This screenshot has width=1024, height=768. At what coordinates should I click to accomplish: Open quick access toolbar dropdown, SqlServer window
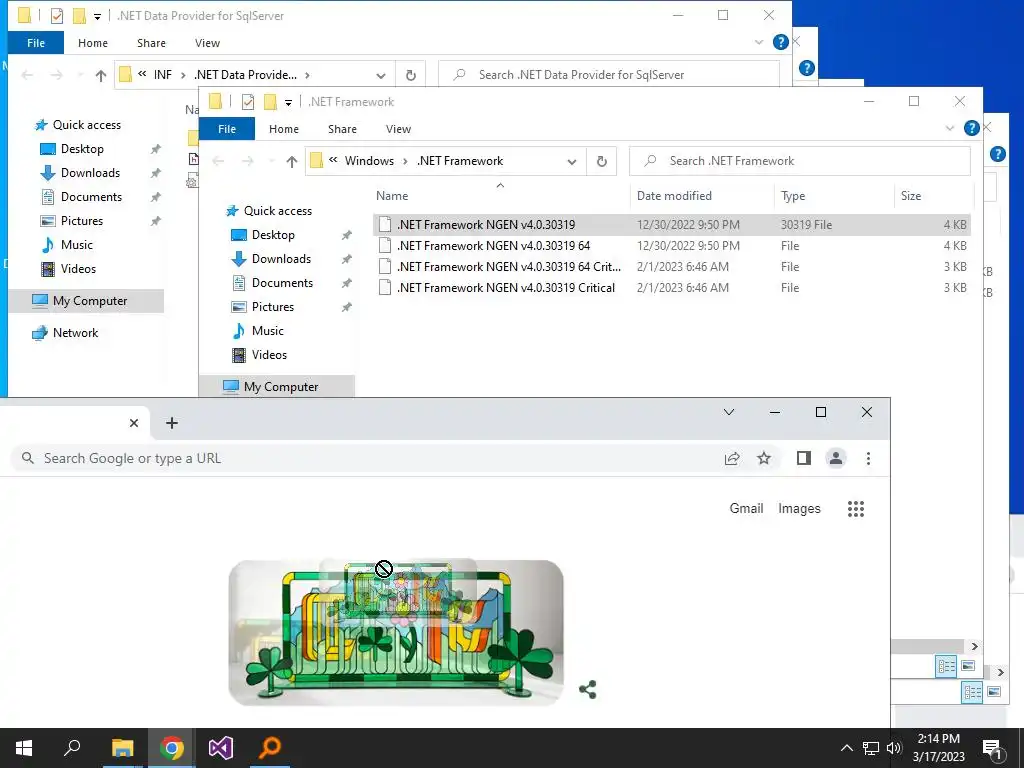[x=97, y=16]
